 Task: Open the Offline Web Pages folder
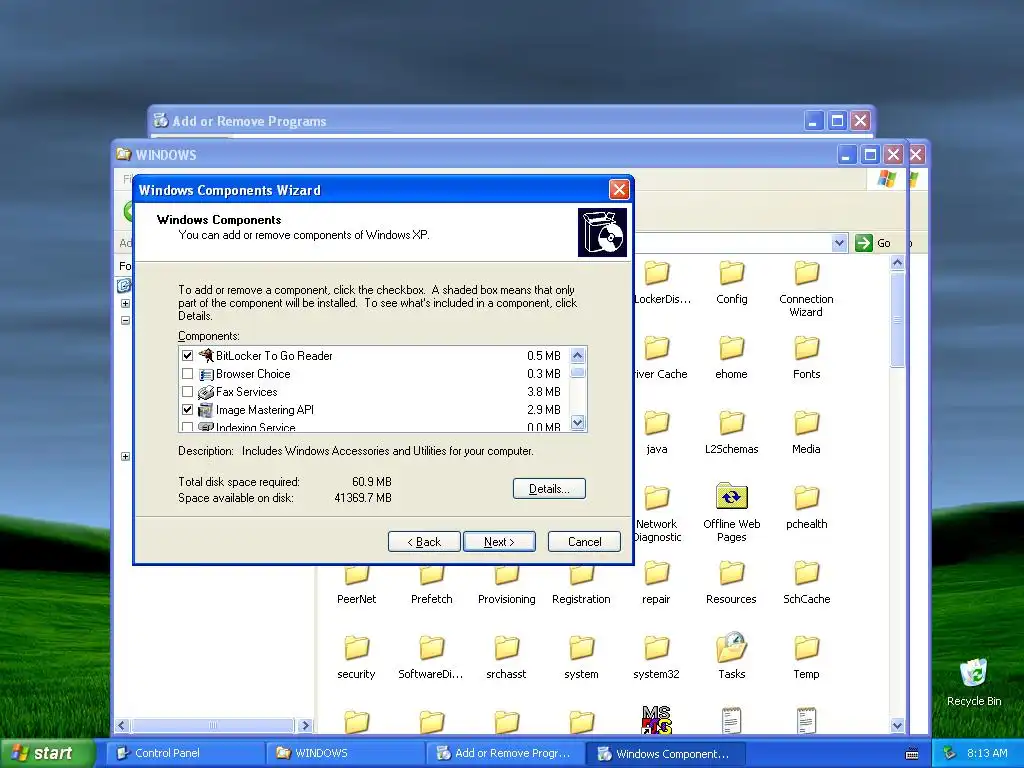pos(731,498)
